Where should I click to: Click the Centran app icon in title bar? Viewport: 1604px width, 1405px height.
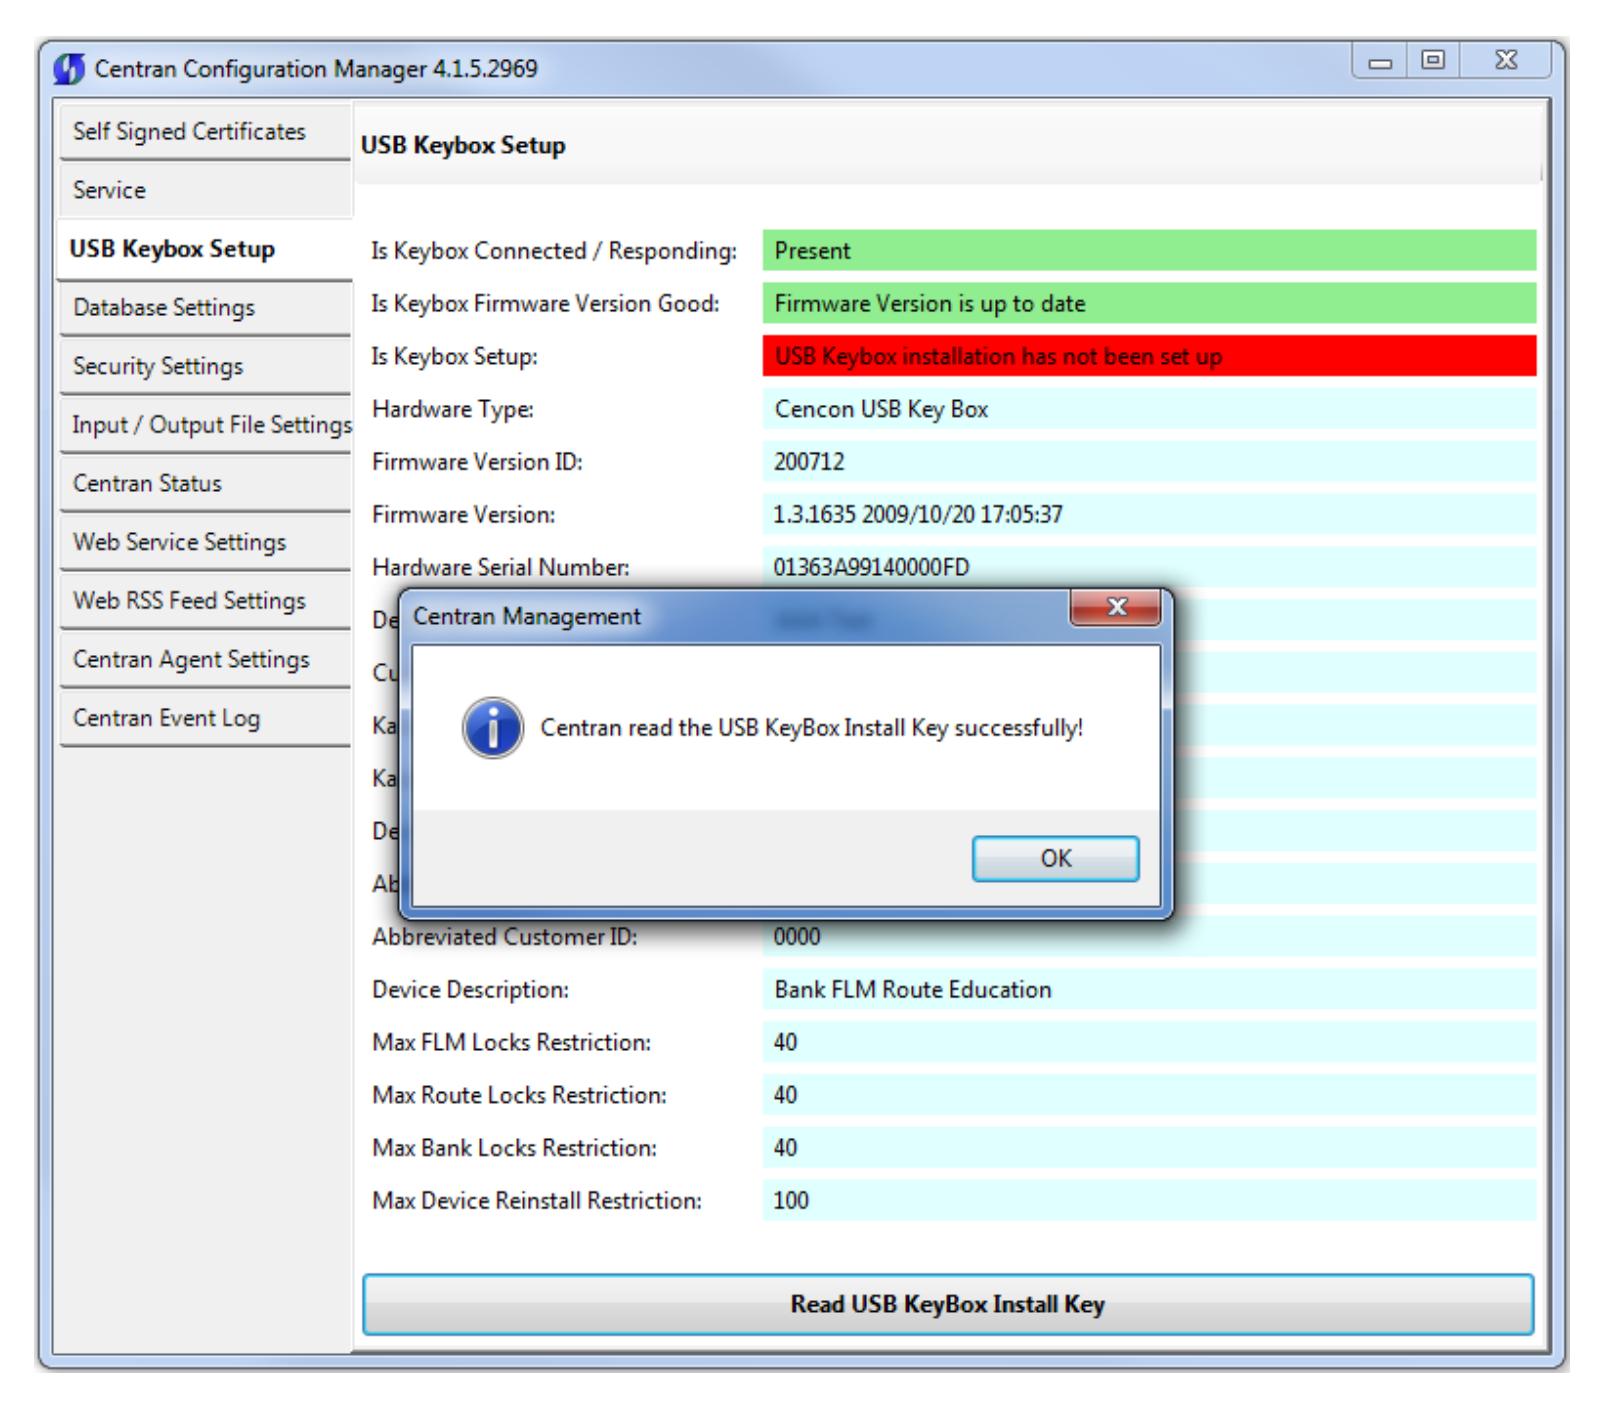pyautogui.click(x=71, y=69)
